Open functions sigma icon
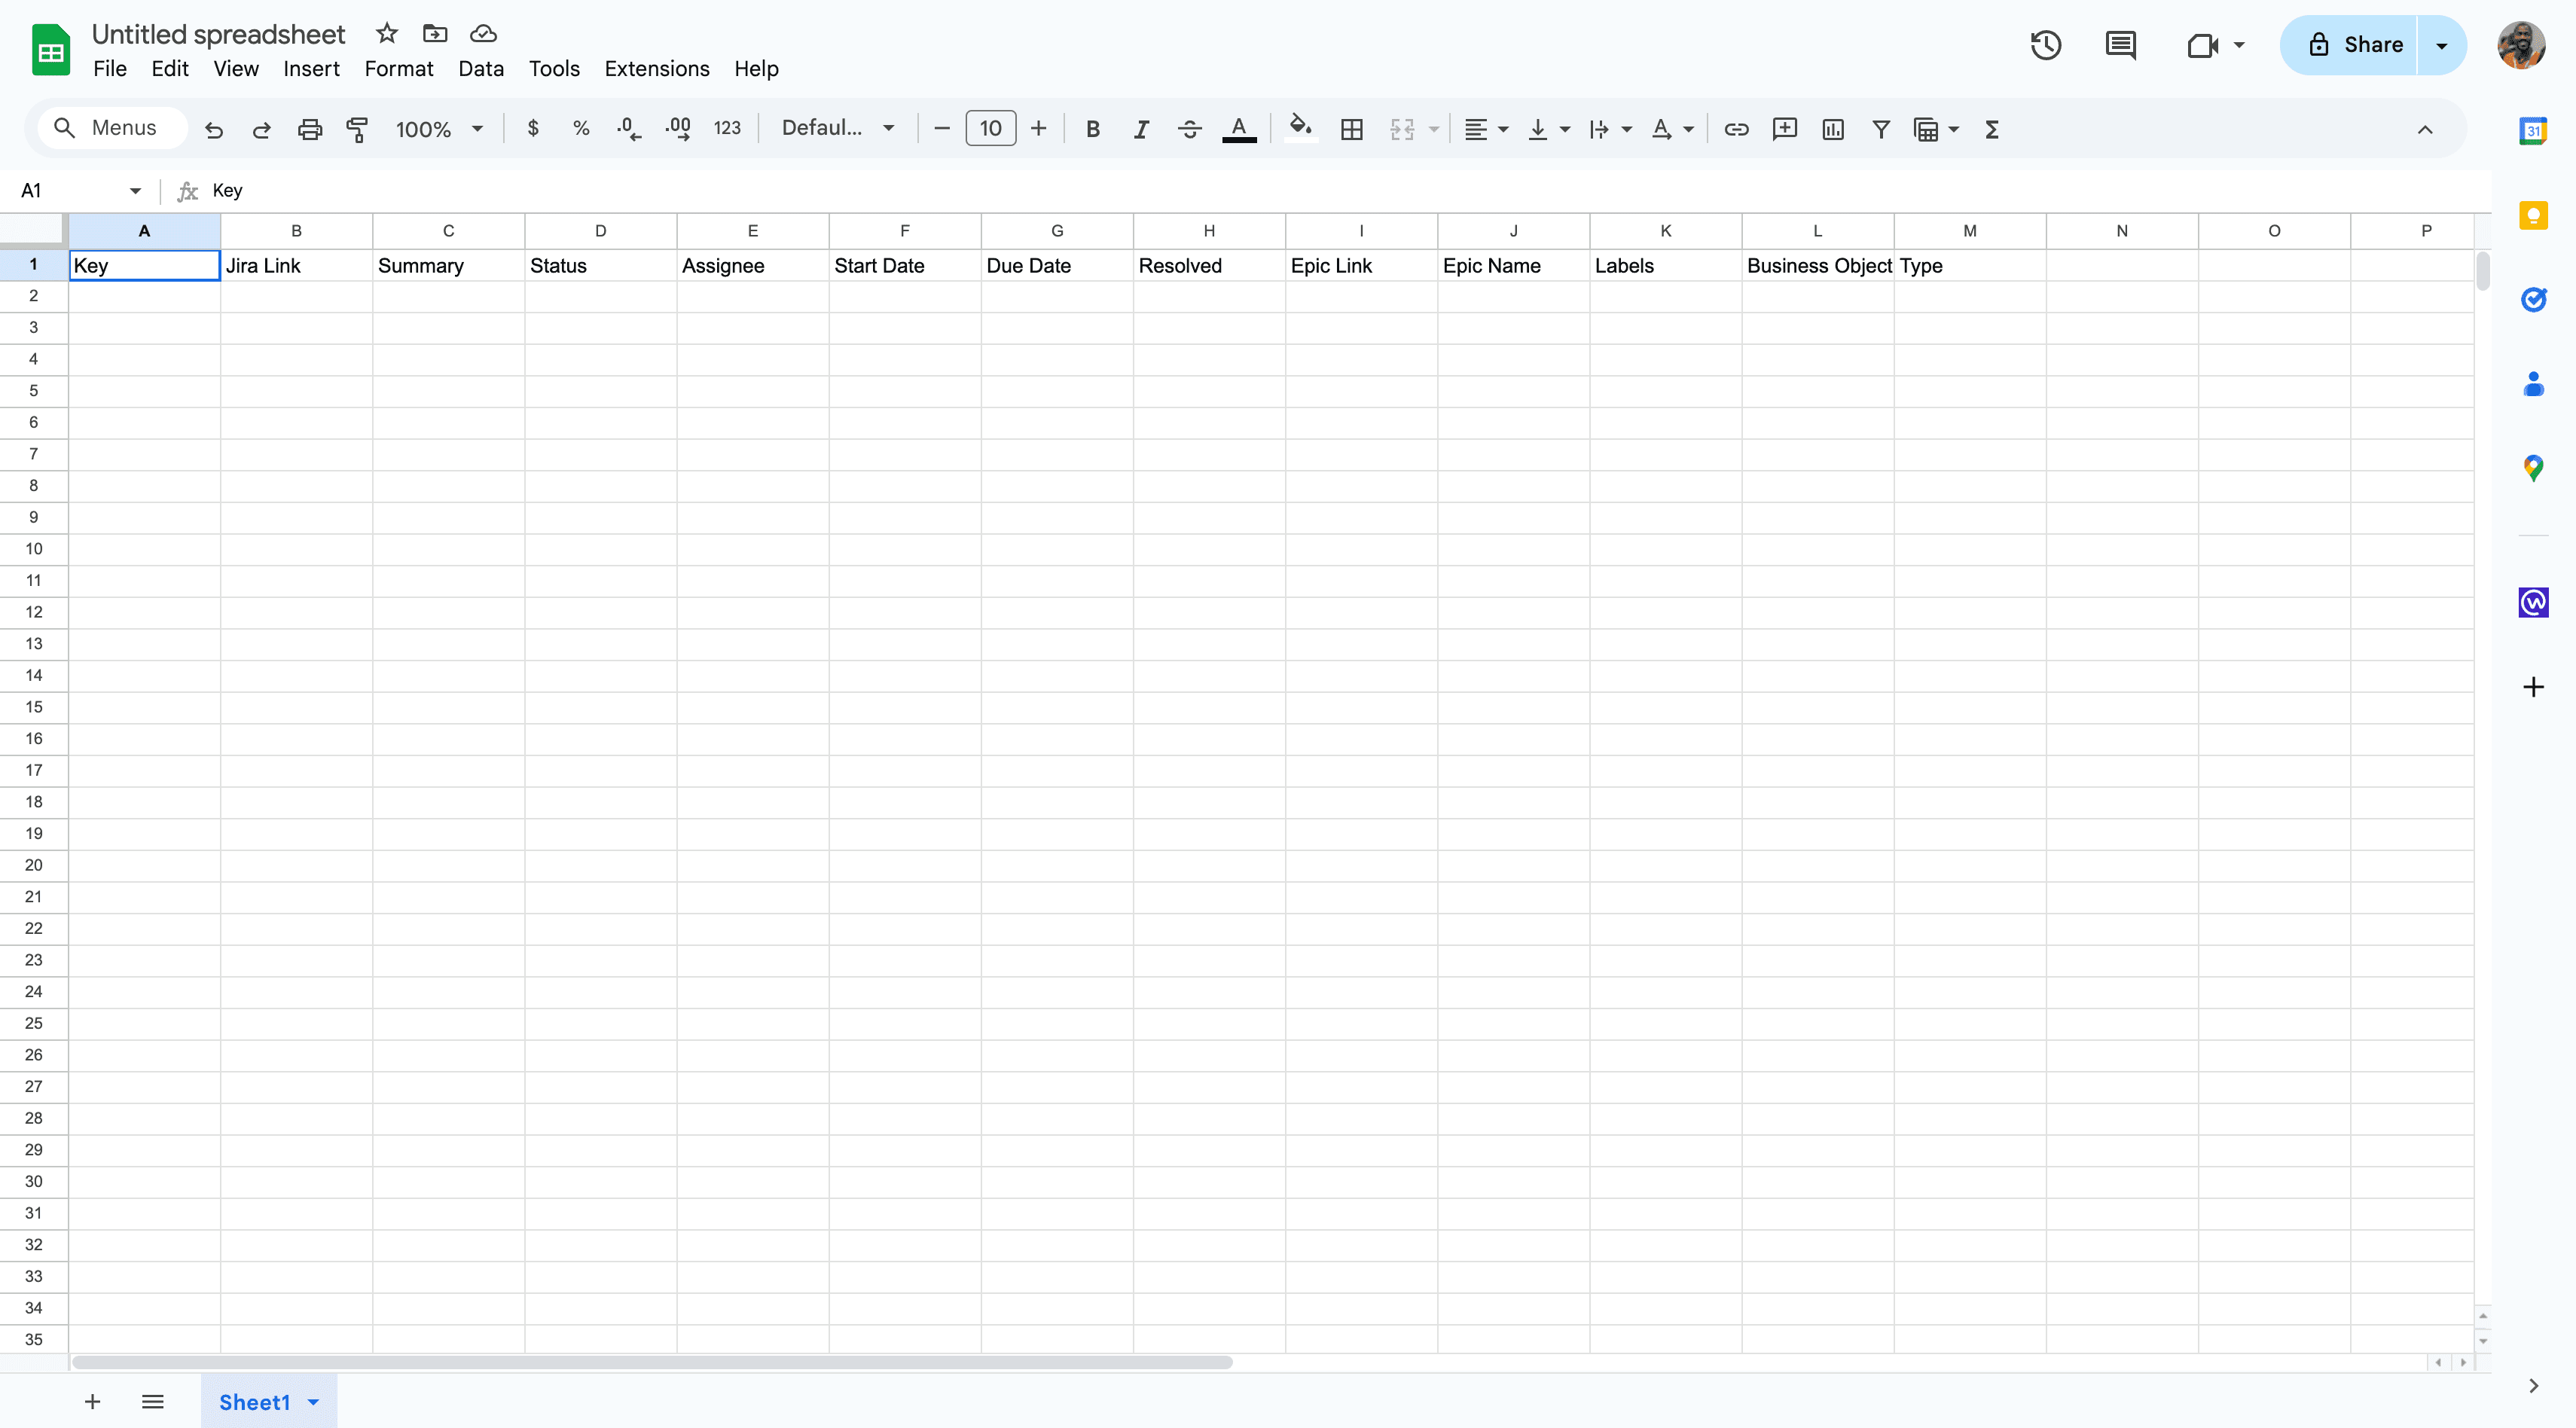This screenshot has width=2576, height=1428. point(1991,129)
